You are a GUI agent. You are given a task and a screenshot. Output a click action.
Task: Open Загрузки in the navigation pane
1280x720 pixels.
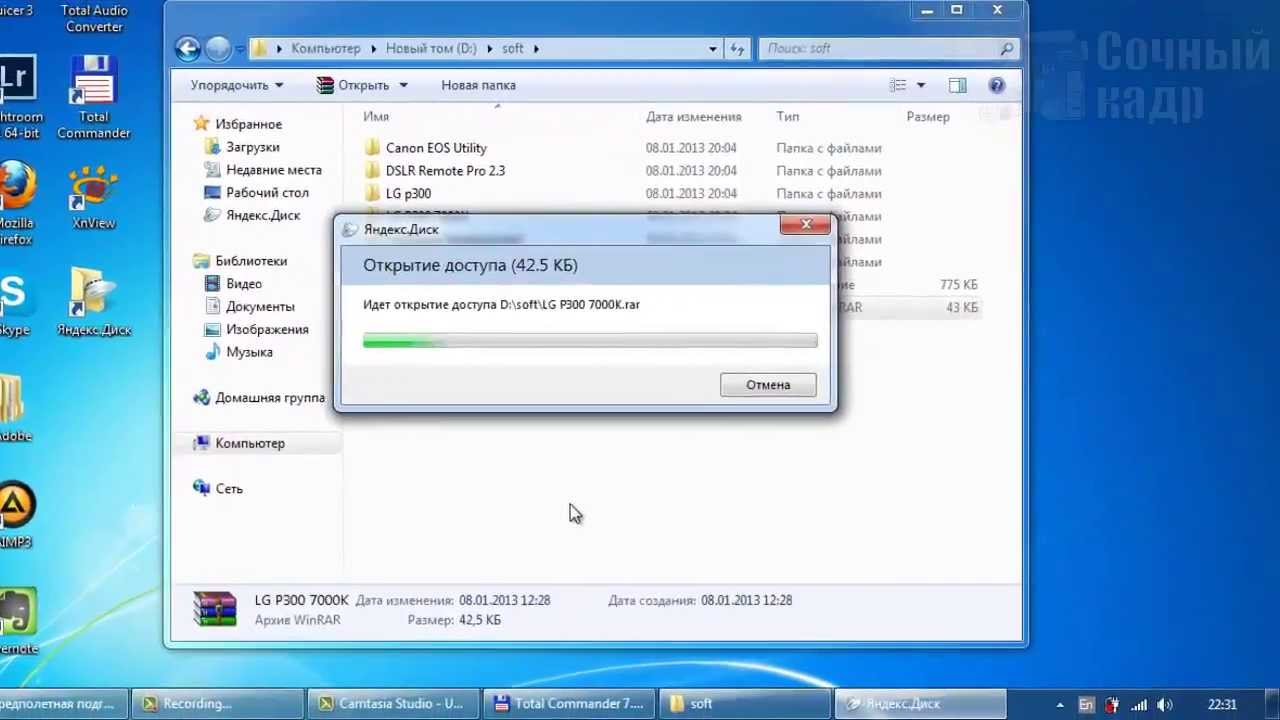(253, 147)
